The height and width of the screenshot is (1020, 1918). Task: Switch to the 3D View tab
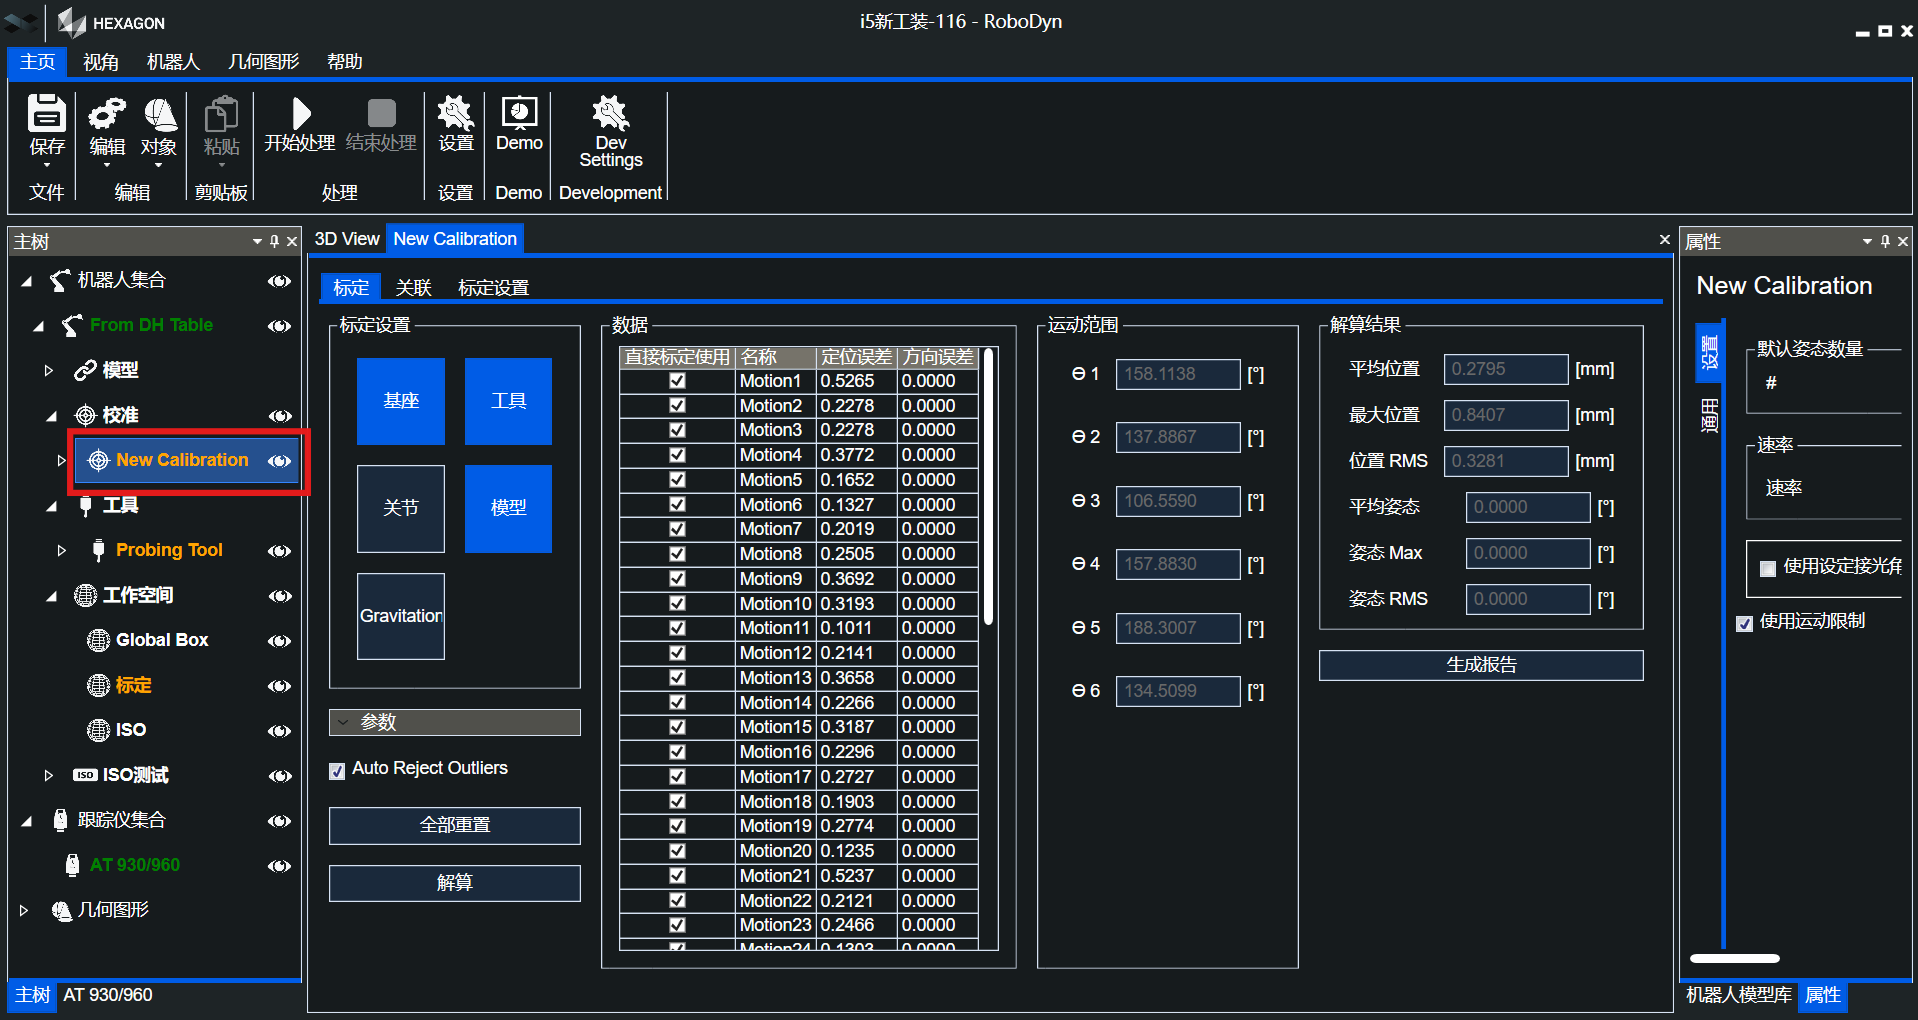346,239
